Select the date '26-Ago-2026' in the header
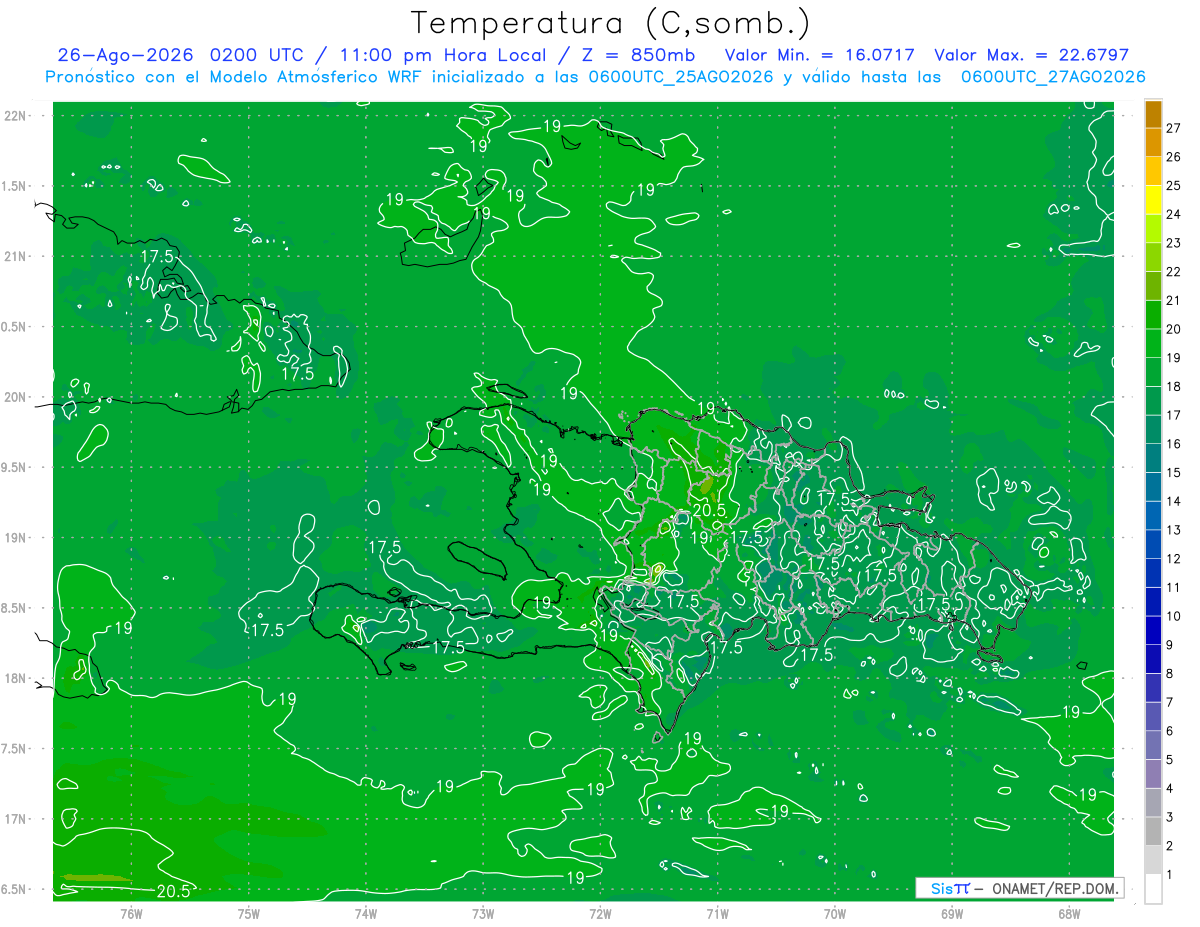Image resolution: width=1200 pixels, height=927 pixels. (125, 55)
